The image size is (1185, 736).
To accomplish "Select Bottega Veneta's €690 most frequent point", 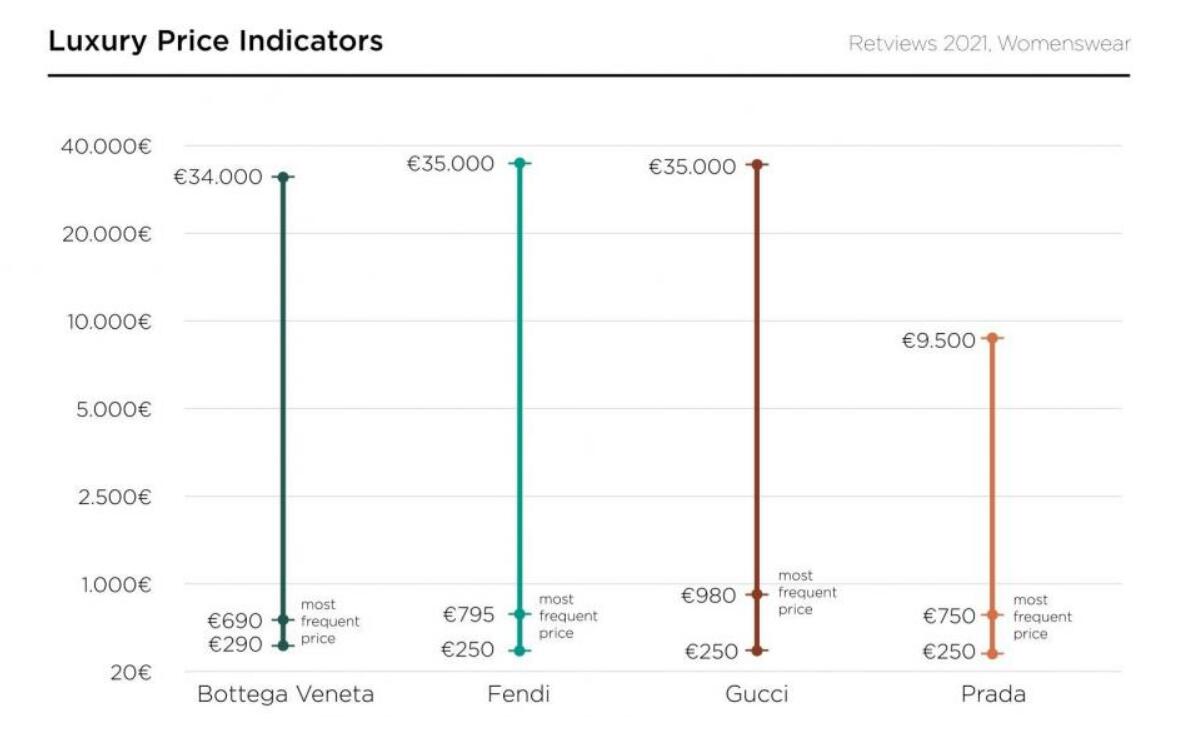I will click(x=283, y=620).
